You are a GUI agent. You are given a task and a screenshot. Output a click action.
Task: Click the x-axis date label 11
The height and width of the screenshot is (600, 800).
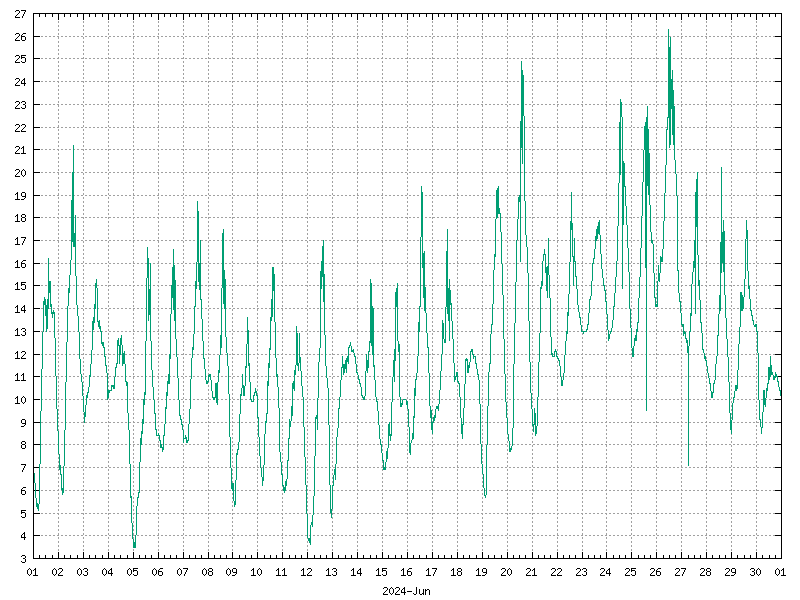[282, 572]
